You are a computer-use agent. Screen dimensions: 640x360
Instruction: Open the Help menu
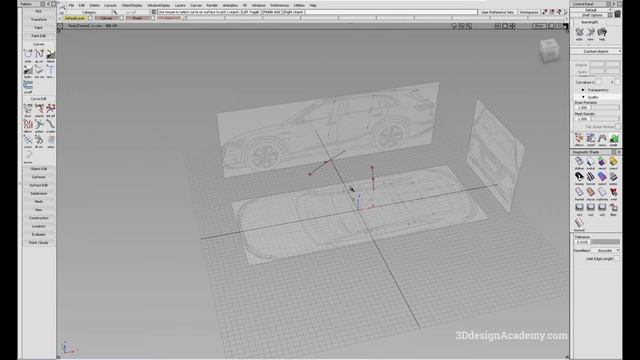click(313, 5)
